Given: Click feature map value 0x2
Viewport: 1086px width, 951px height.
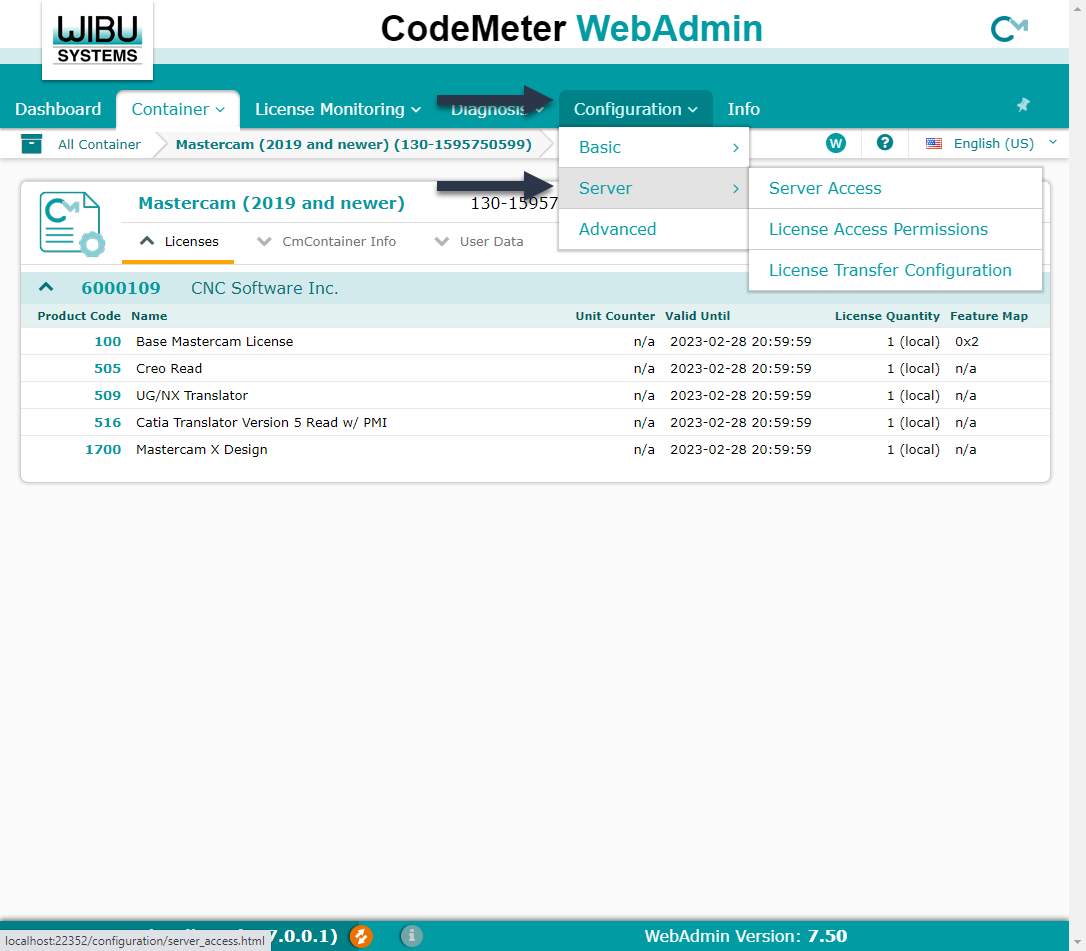Looking at the screenshot, I should 967,341.
